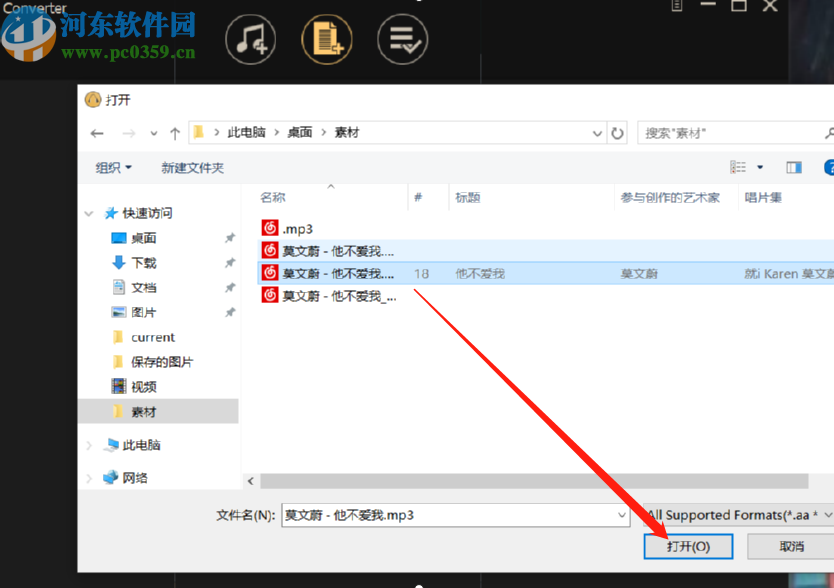The height and width of the screenshot is (588, 834).
Task: Expand the 此电脑 tree item
Action: coord(89,445)
